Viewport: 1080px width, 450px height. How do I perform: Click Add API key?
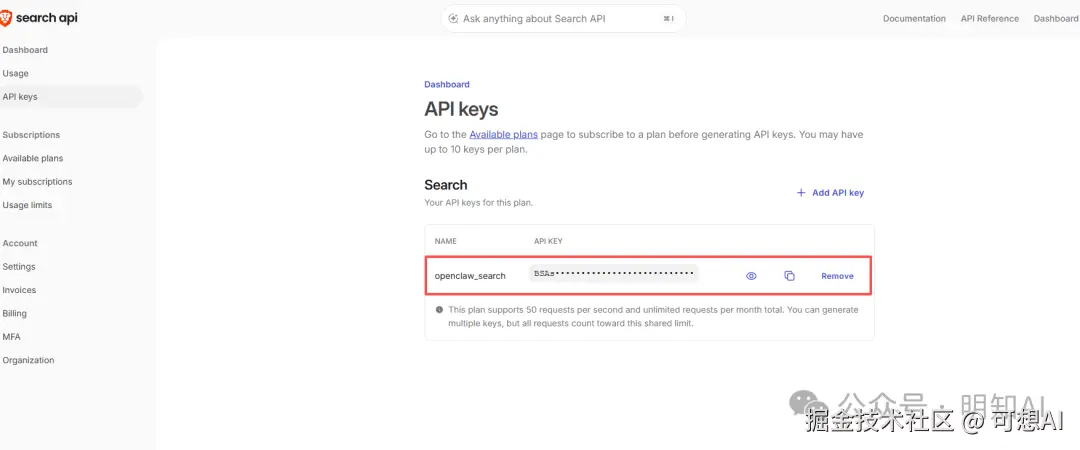(x=830, y=193)
